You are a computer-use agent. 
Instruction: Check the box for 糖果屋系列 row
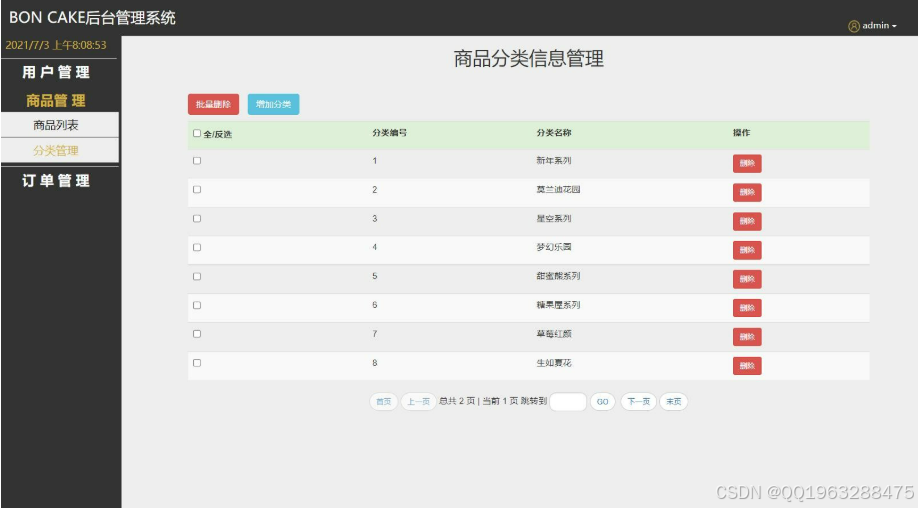point(197,305)
